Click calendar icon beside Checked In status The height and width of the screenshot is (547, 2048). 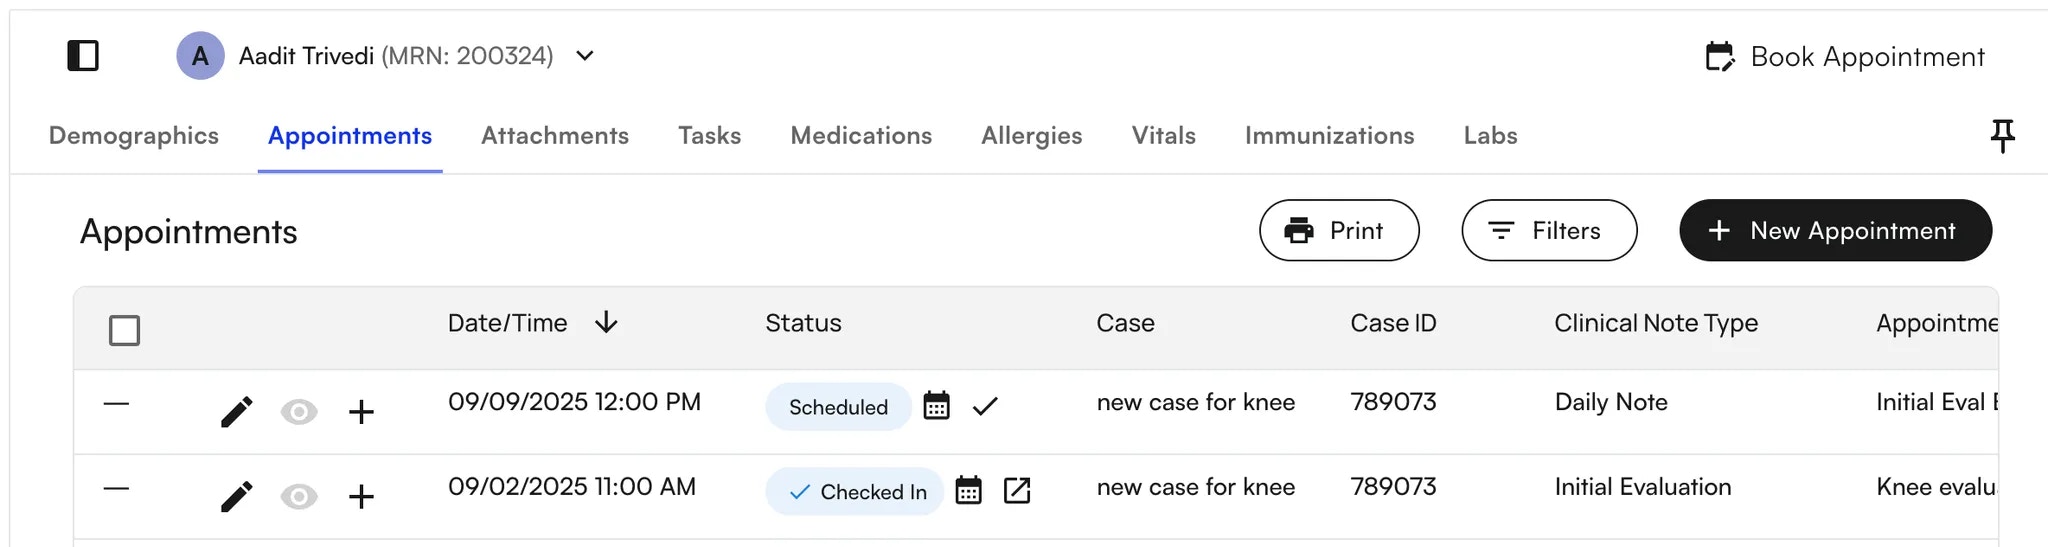[968, 491]
